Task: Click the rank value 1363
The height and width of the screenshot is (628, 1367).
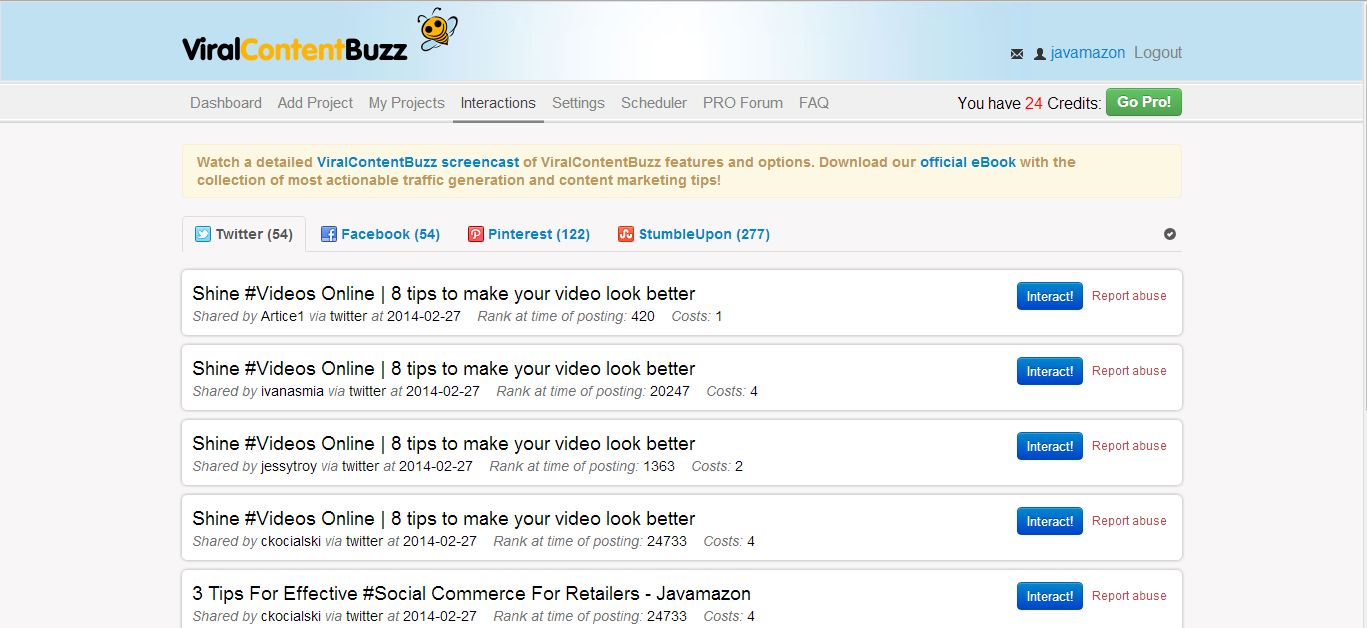Action: (x=659, y=466)
